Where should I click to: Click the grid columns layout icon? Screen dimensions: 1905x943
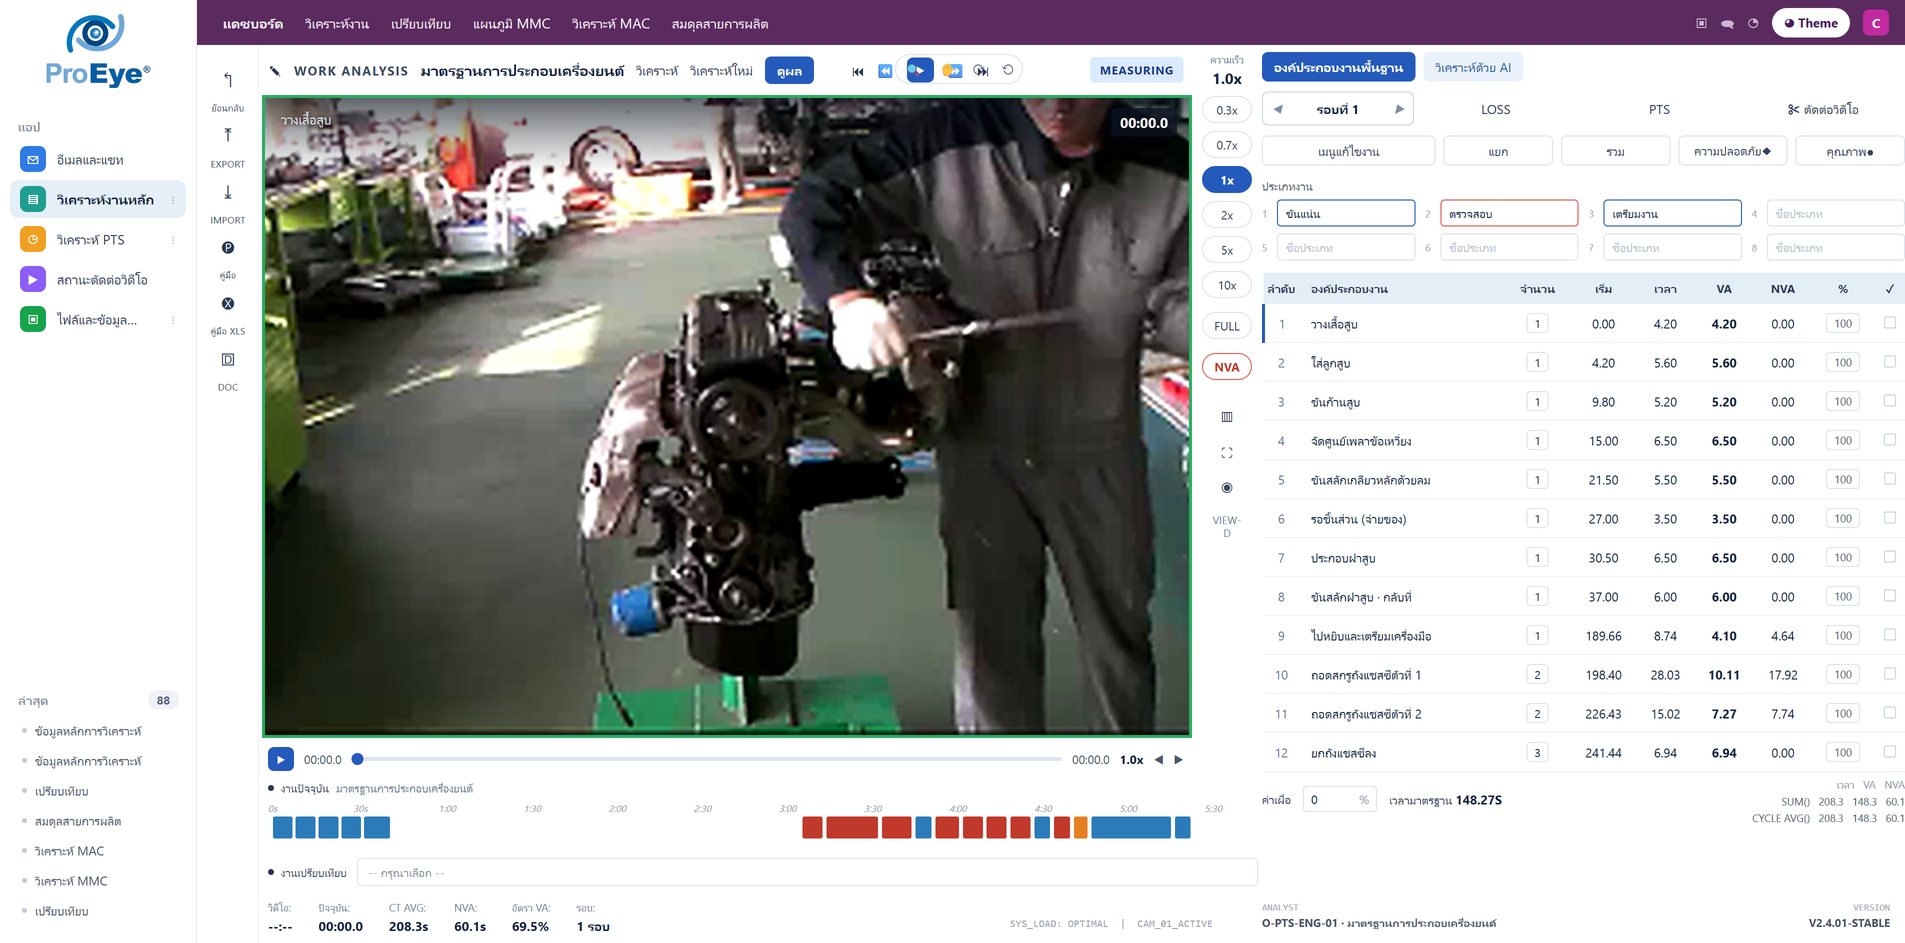[x=1227, y=417]
